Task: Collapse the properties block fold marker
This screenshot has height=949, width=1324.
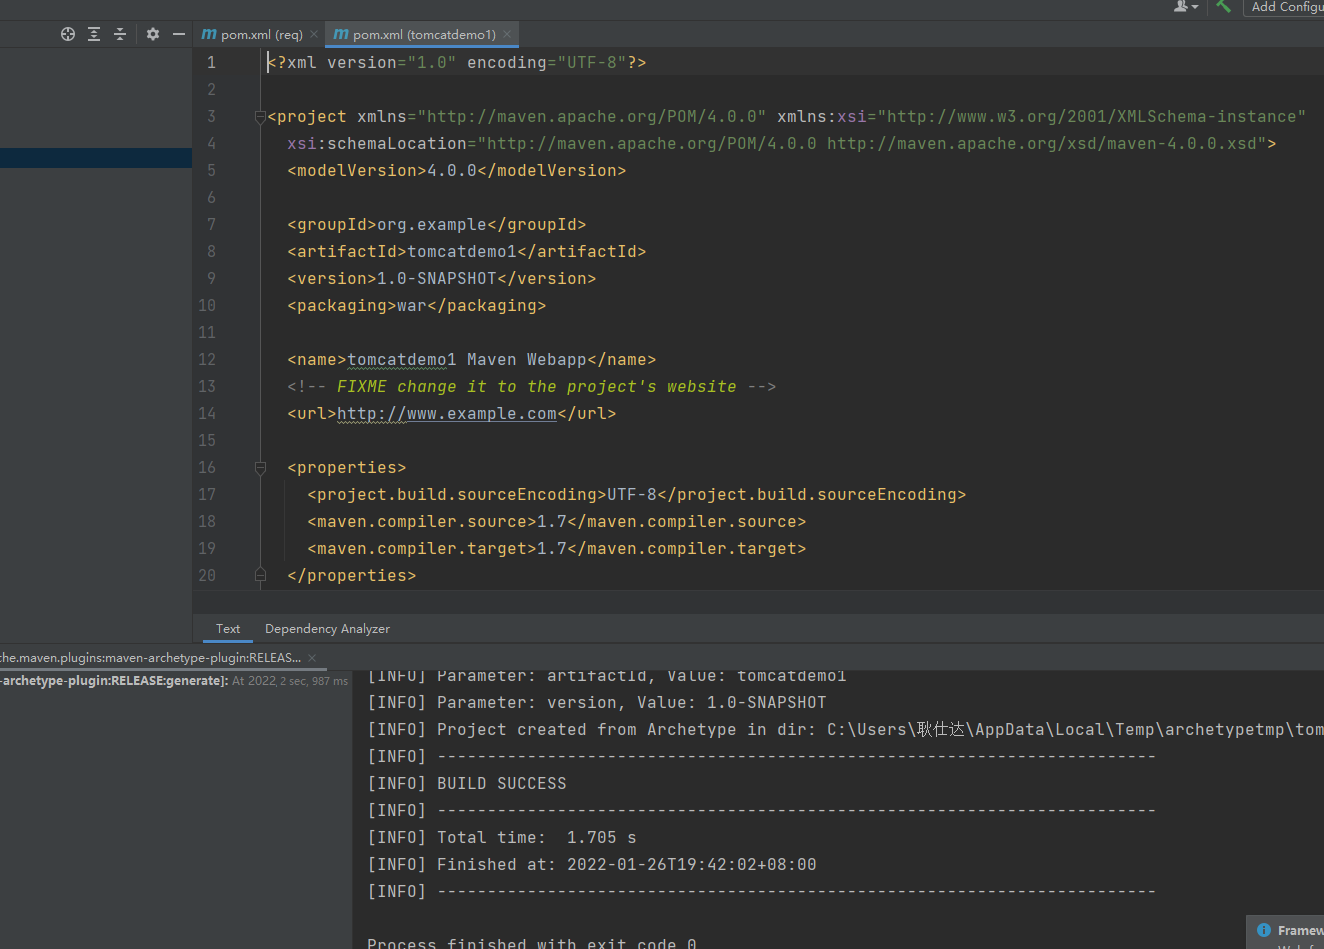Action: [260, 468]
